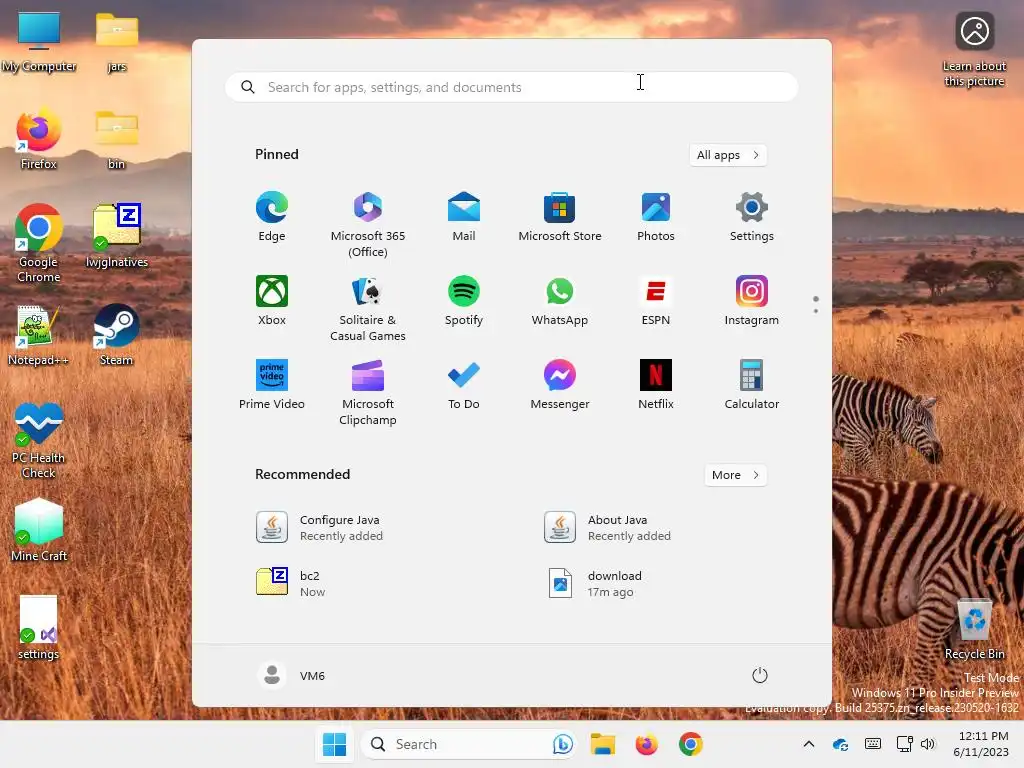Open the network tray icon
Image resolution: width=1024 pixels, height=768 pixels.
pyautogui.click(x=904, y=744)
